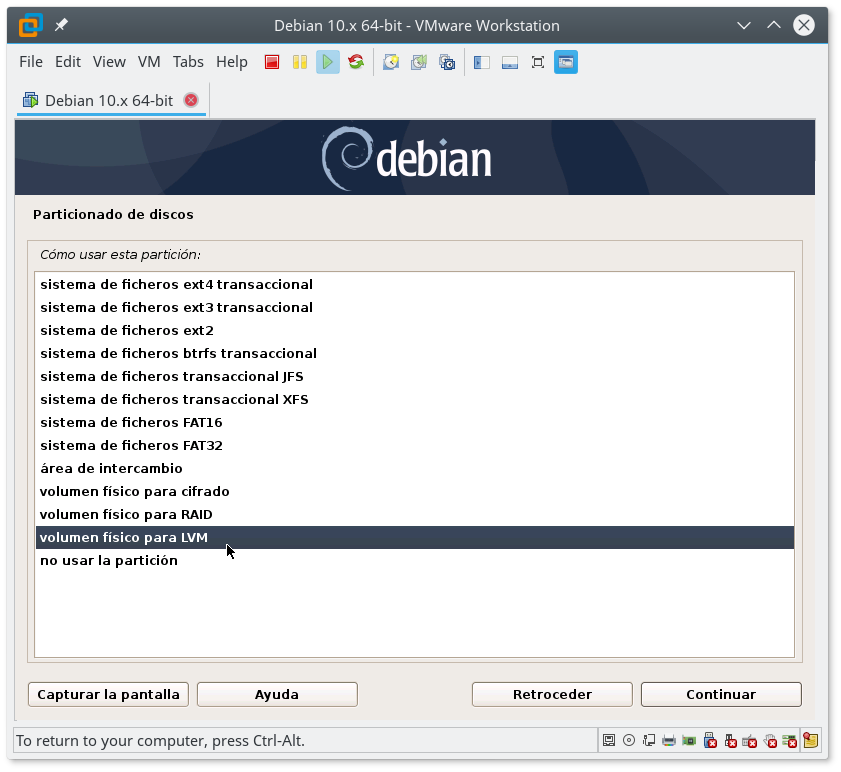Select sistema de ficheros ext2
Image resolution: width=841 pixels, height=772 pixels.
[415, 330]
